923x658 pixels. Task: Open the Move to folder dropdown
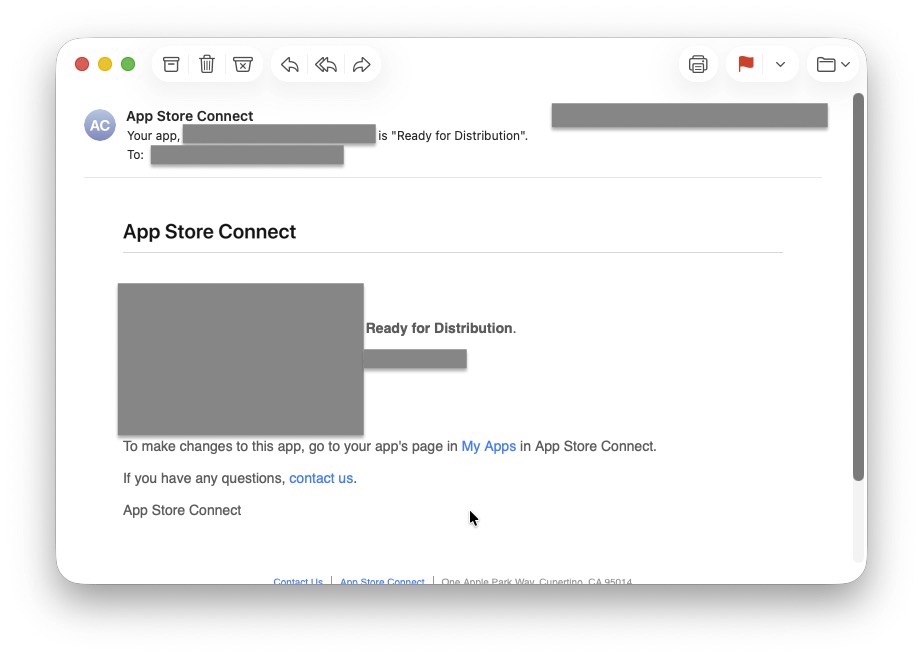[x=832, y=64]
